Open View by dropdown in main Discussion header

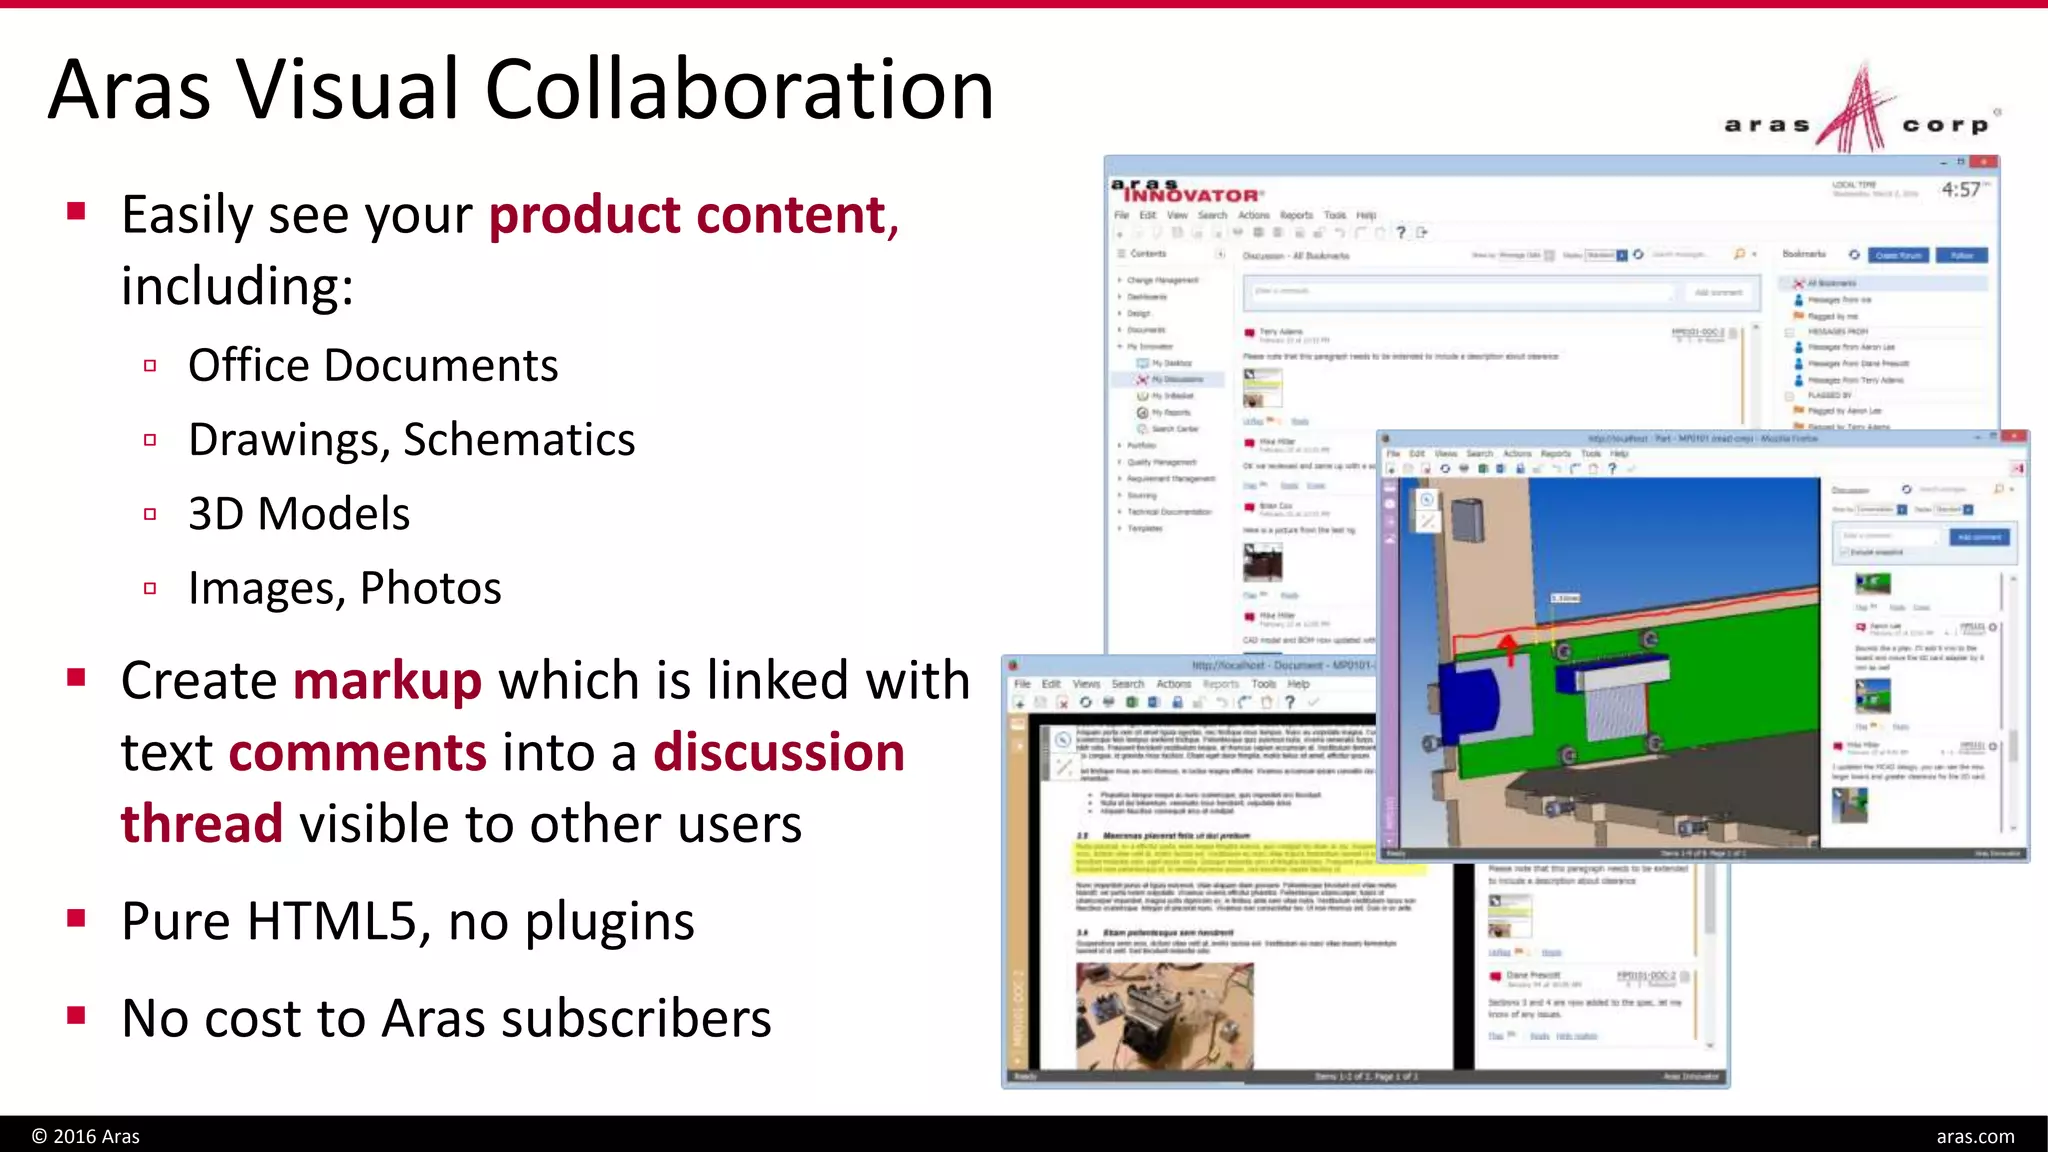coord(1526,255)
